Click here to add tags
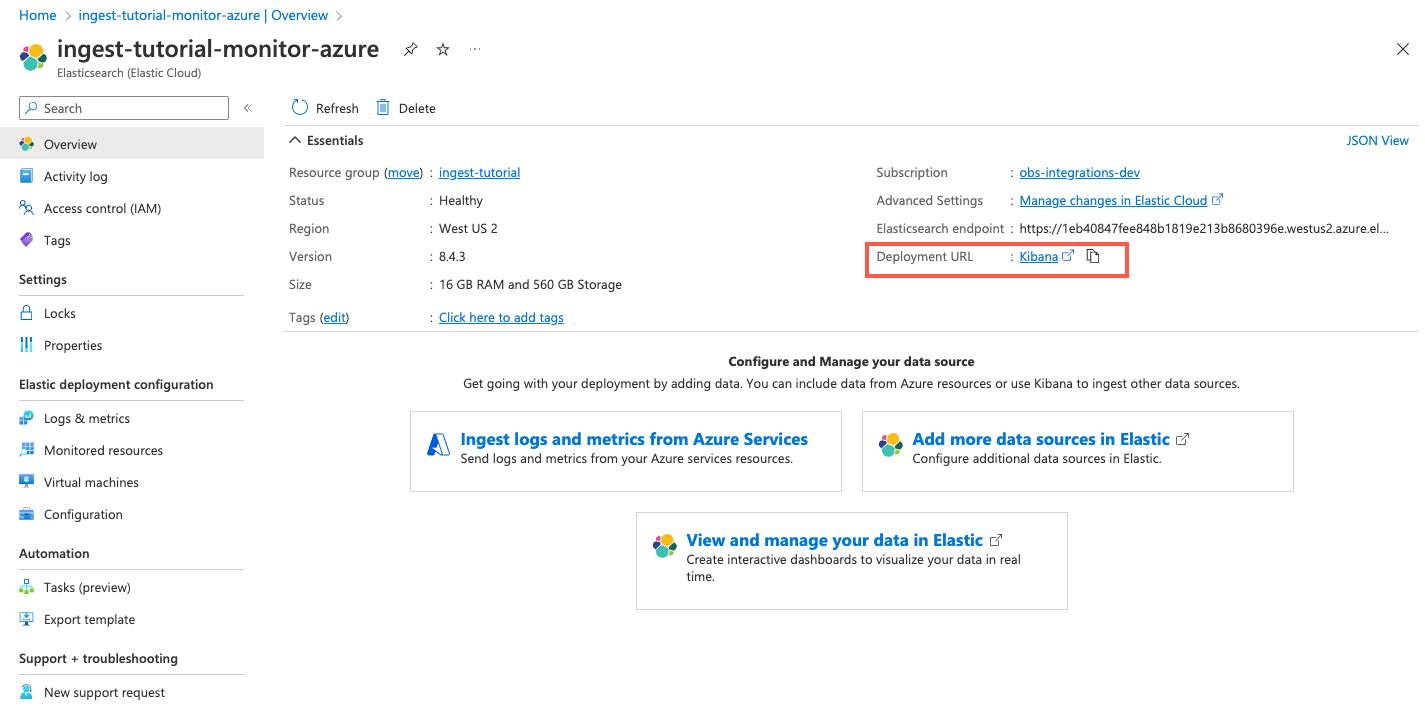Screen dimensions: 1425x707 point(501,317)
